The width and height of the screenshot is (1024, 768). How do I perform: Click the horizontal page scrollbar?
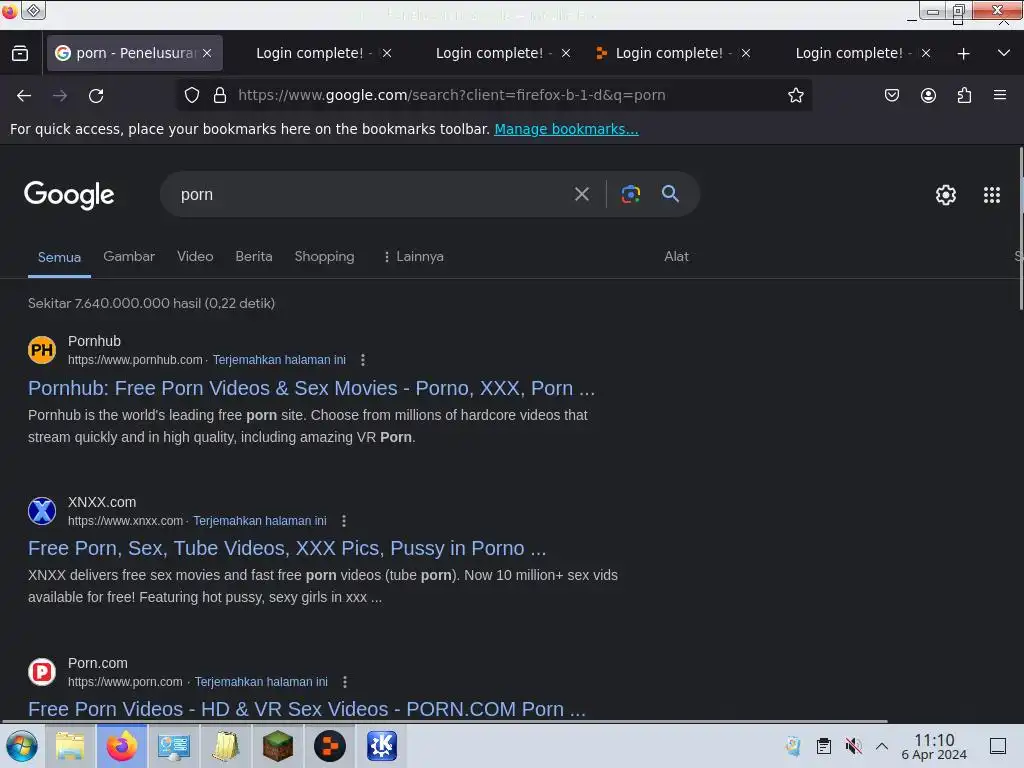444,722
